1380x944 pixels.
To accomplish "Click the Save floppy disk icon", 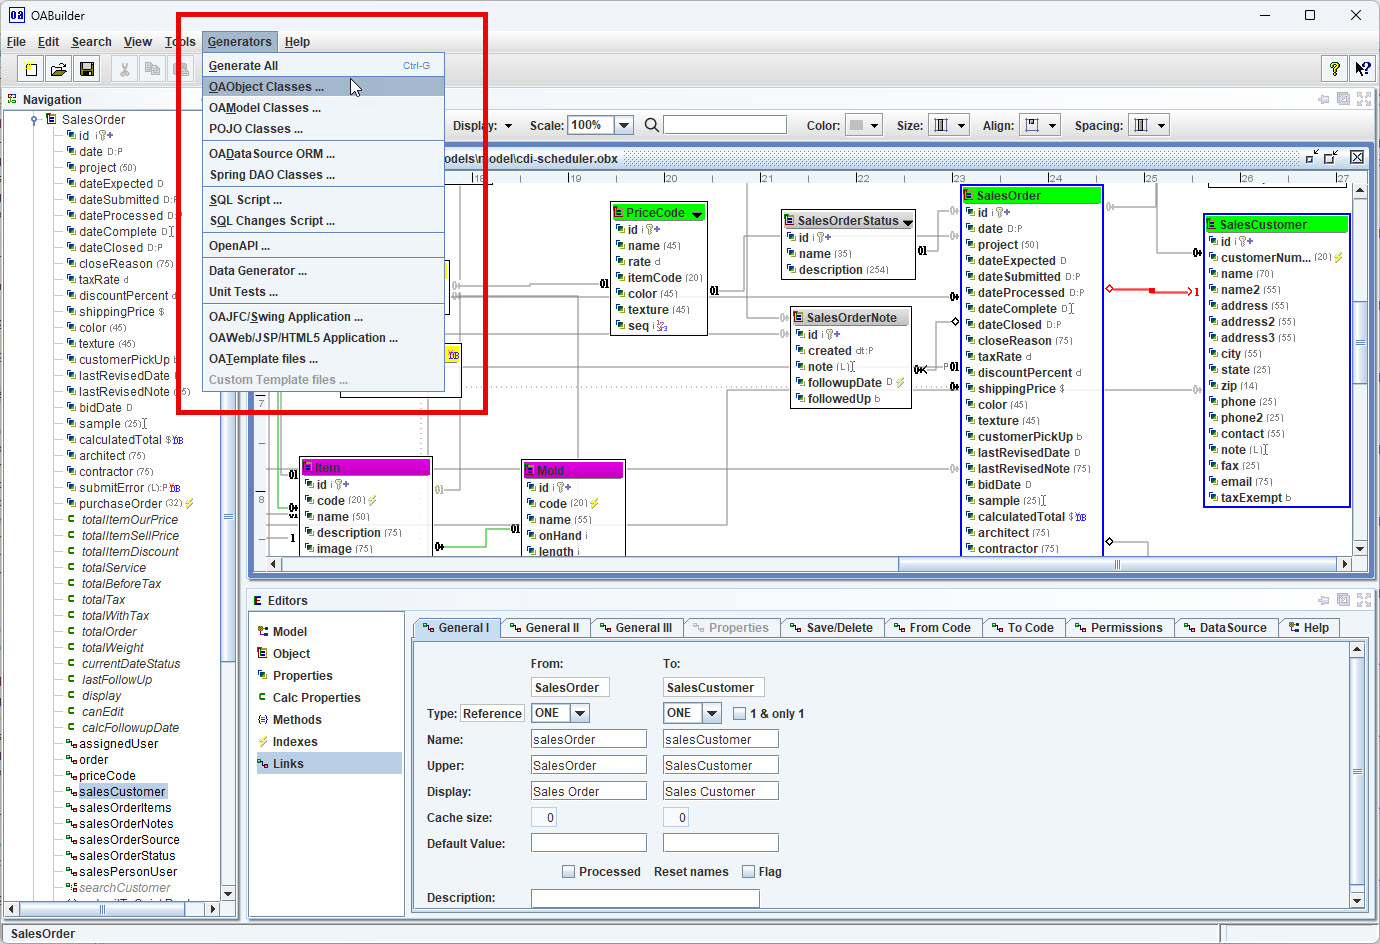I will click(x=87, y=69).
